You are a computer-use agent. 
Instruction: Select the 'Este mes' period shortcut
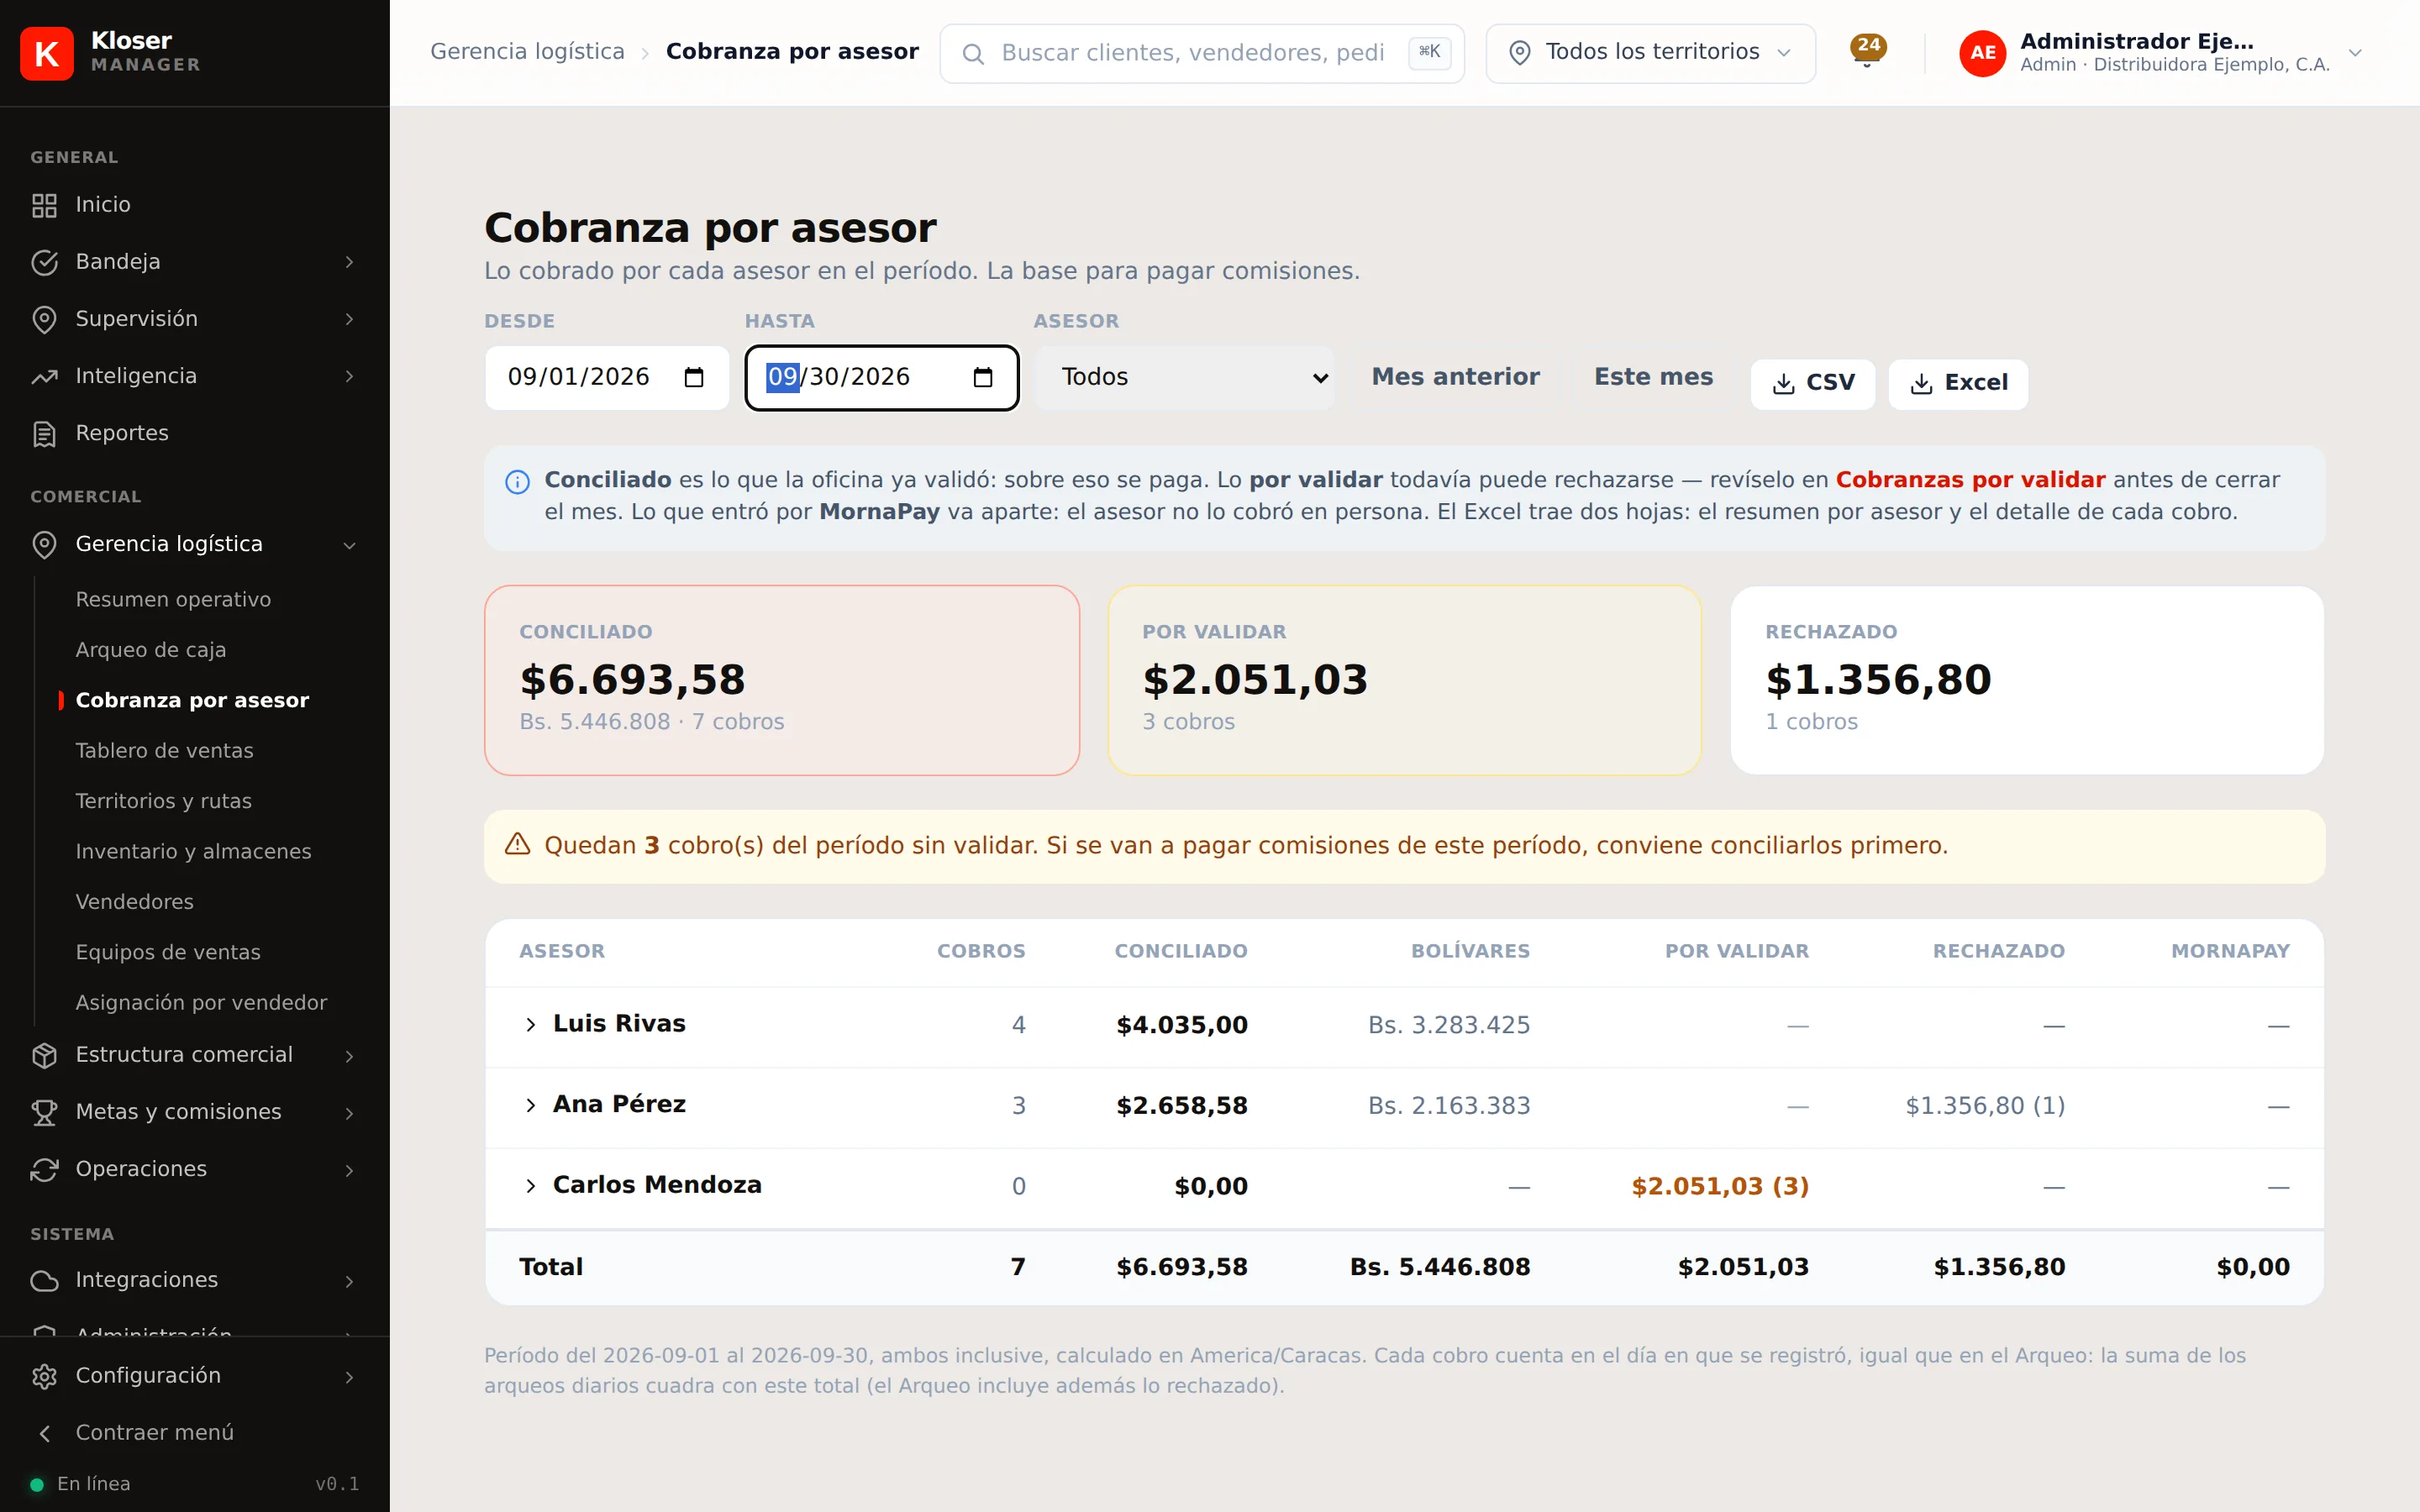(x=1653, y=377)
